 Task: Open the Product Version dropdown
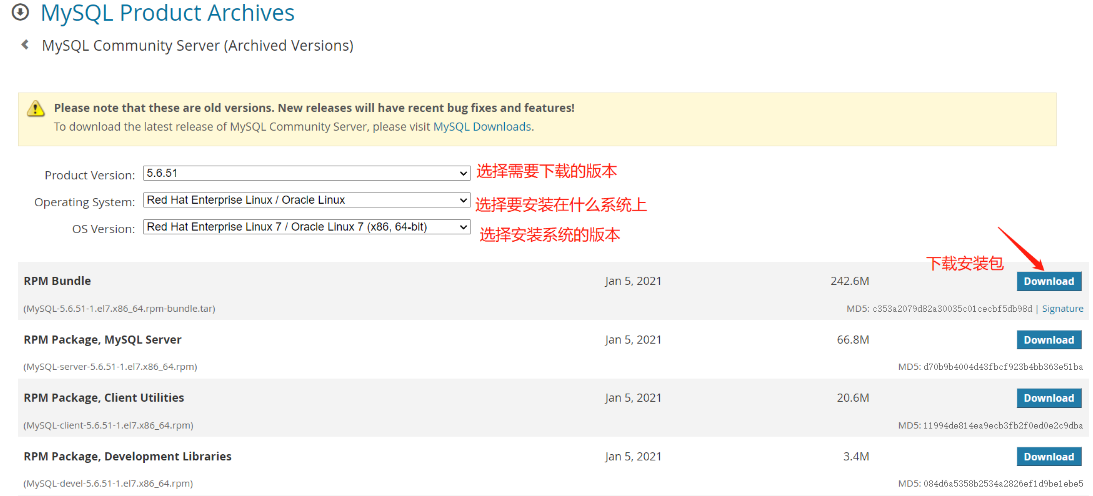click(x=306, y=174)
